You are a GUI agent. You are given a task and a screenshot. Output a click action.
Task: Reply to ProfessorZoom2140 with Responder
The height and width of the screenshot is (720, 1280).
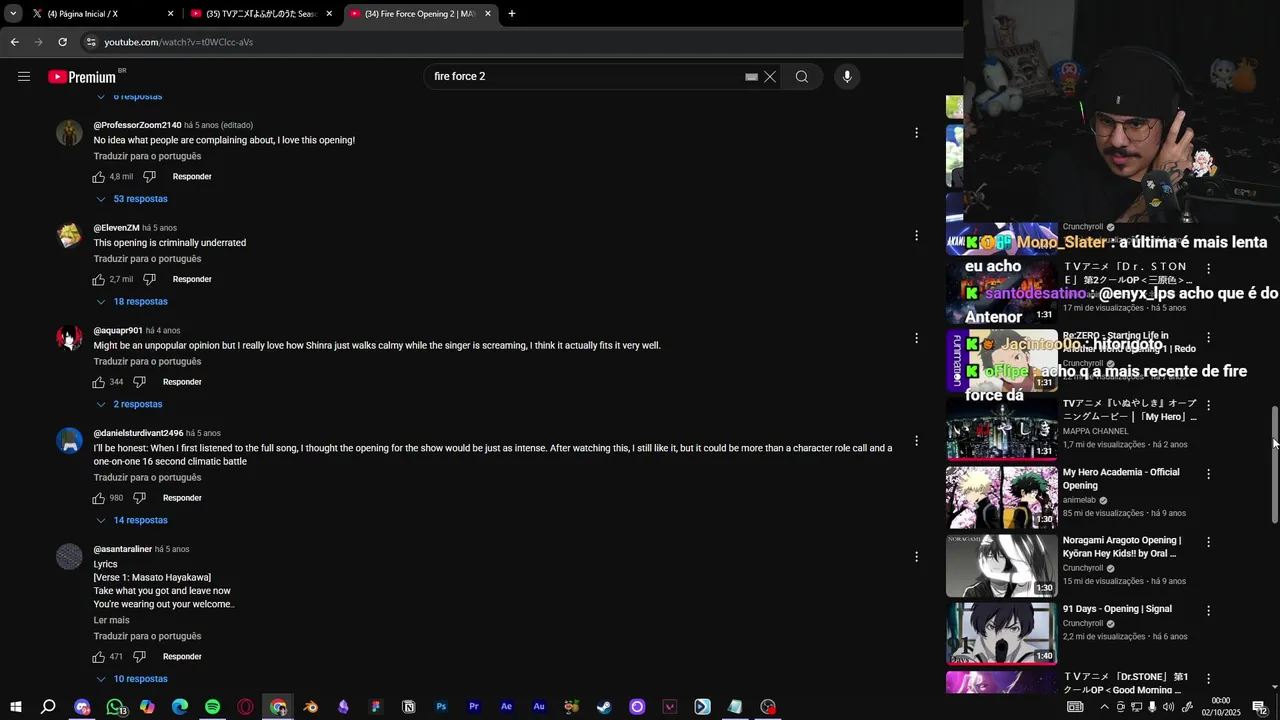point(192,177)
